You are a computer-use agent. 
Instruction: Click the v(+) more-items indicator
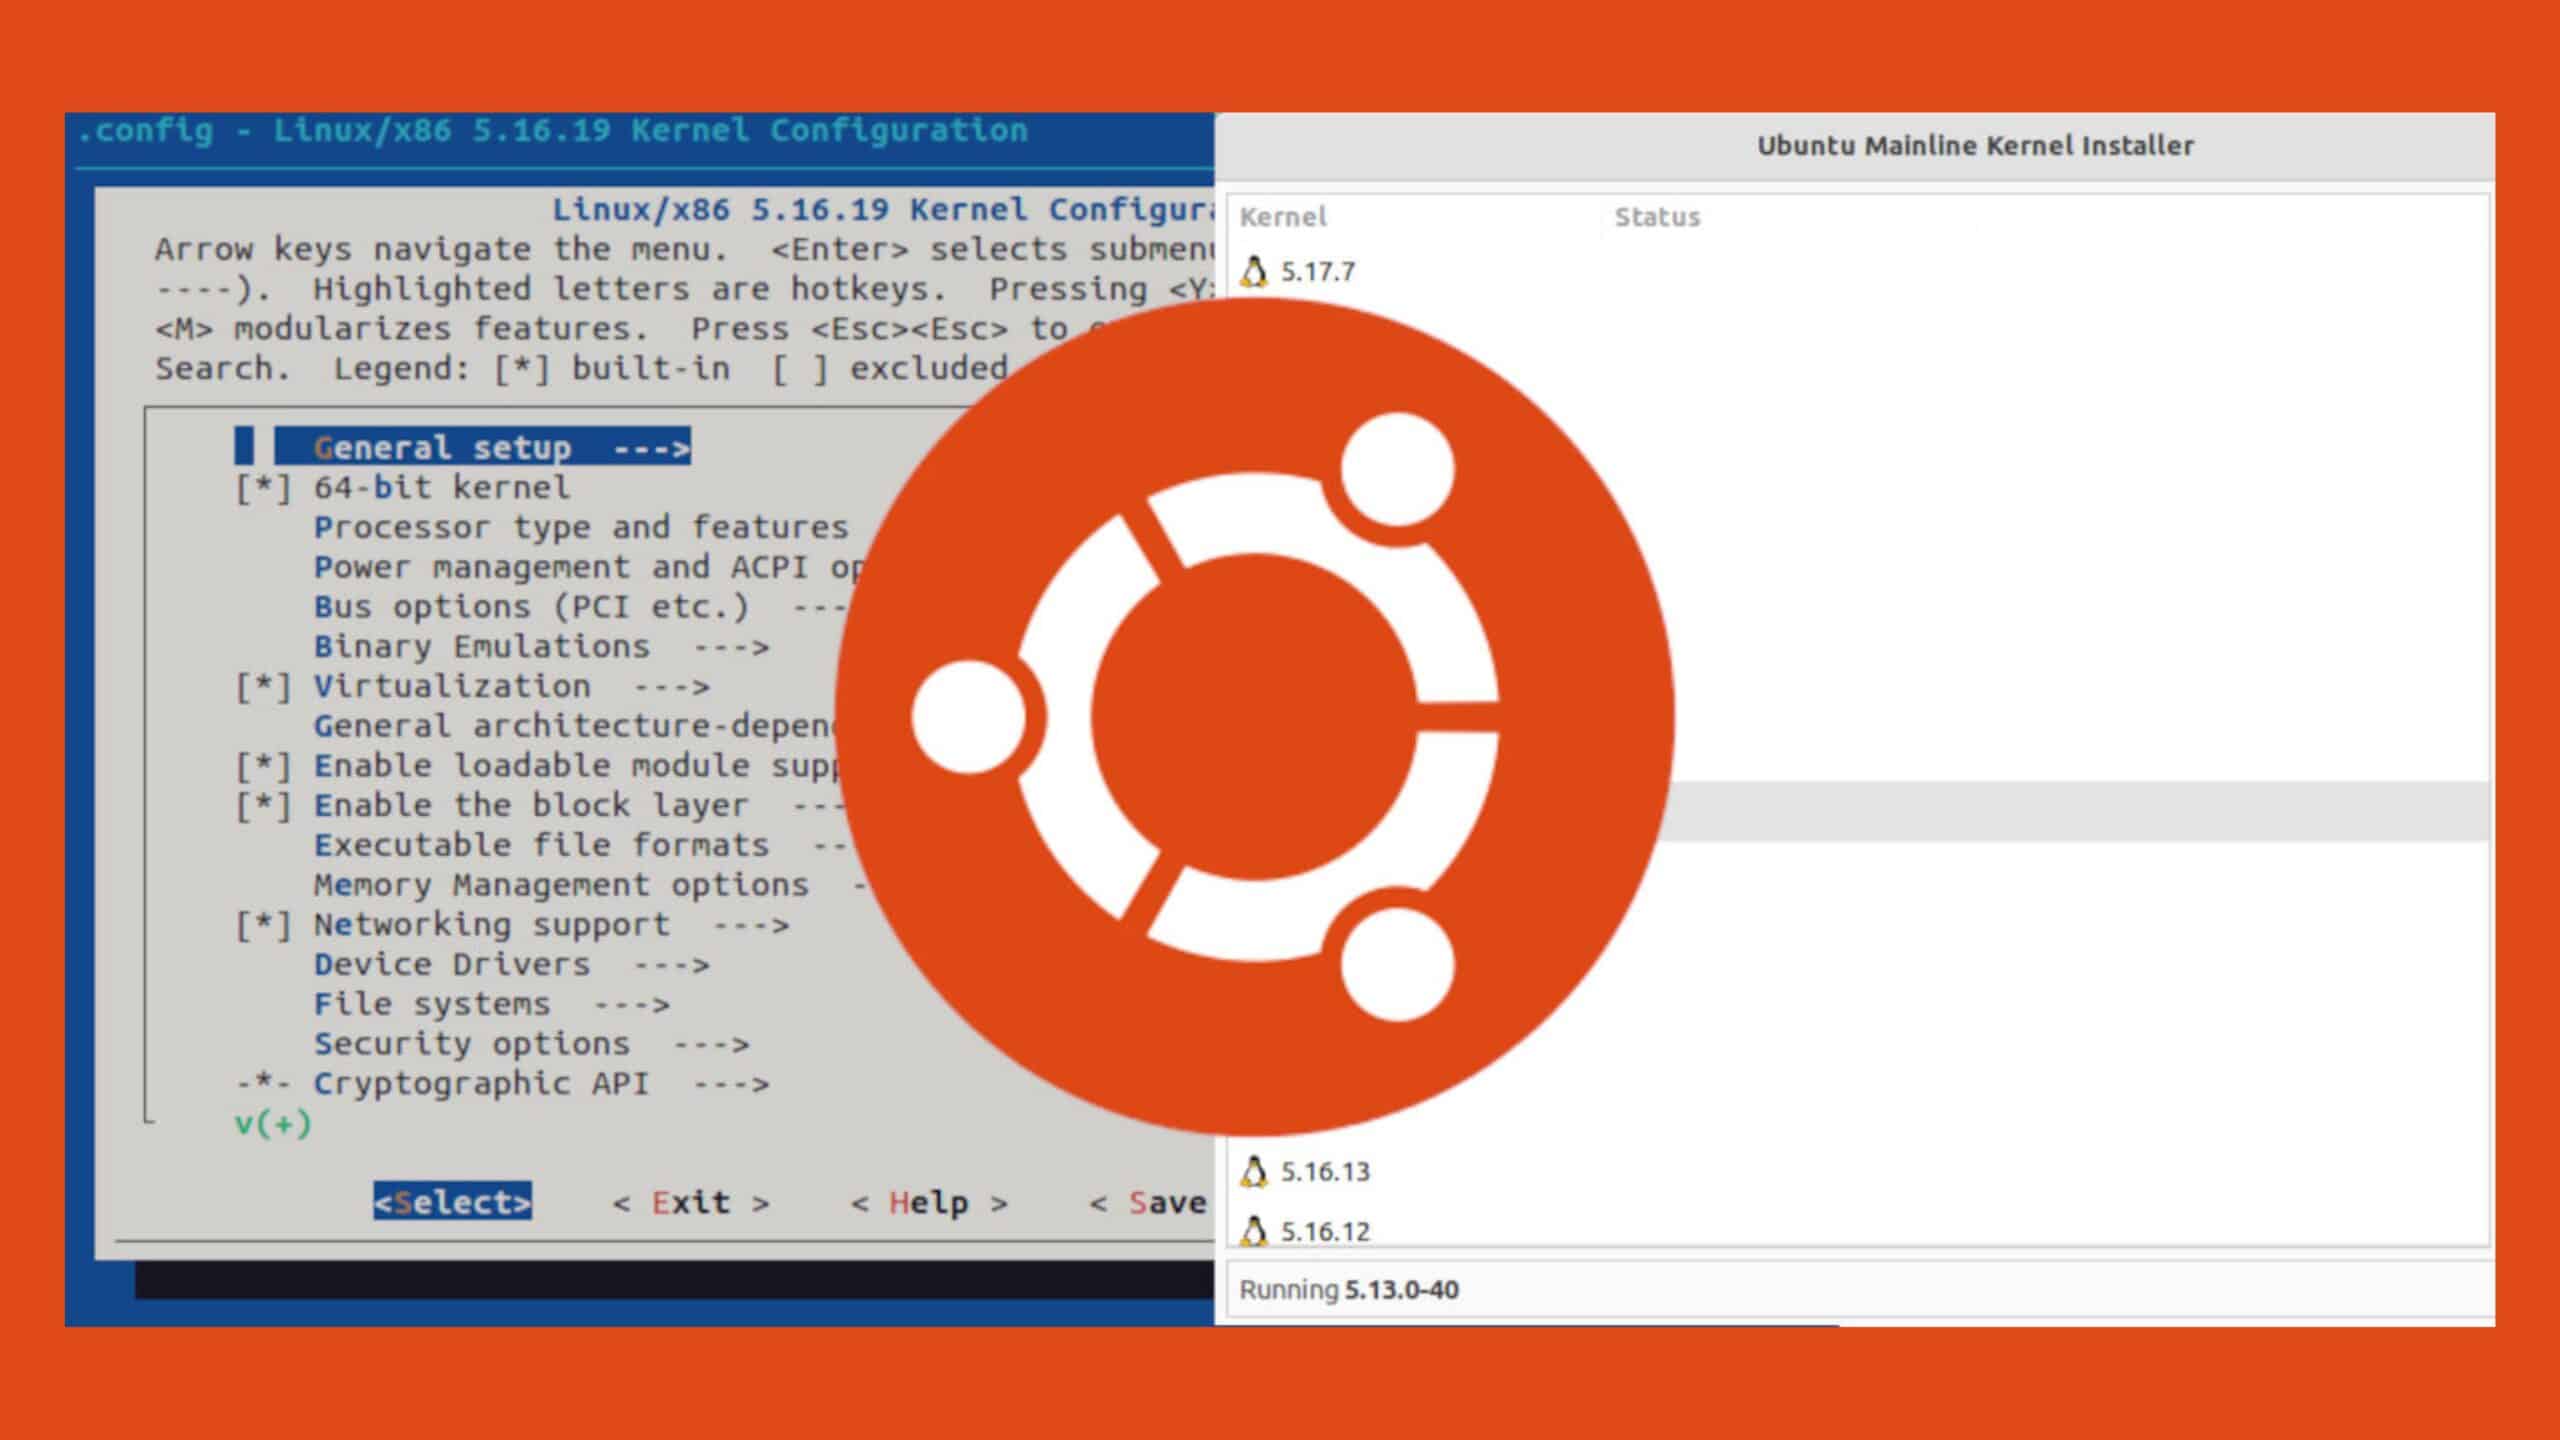(273, 1124)
